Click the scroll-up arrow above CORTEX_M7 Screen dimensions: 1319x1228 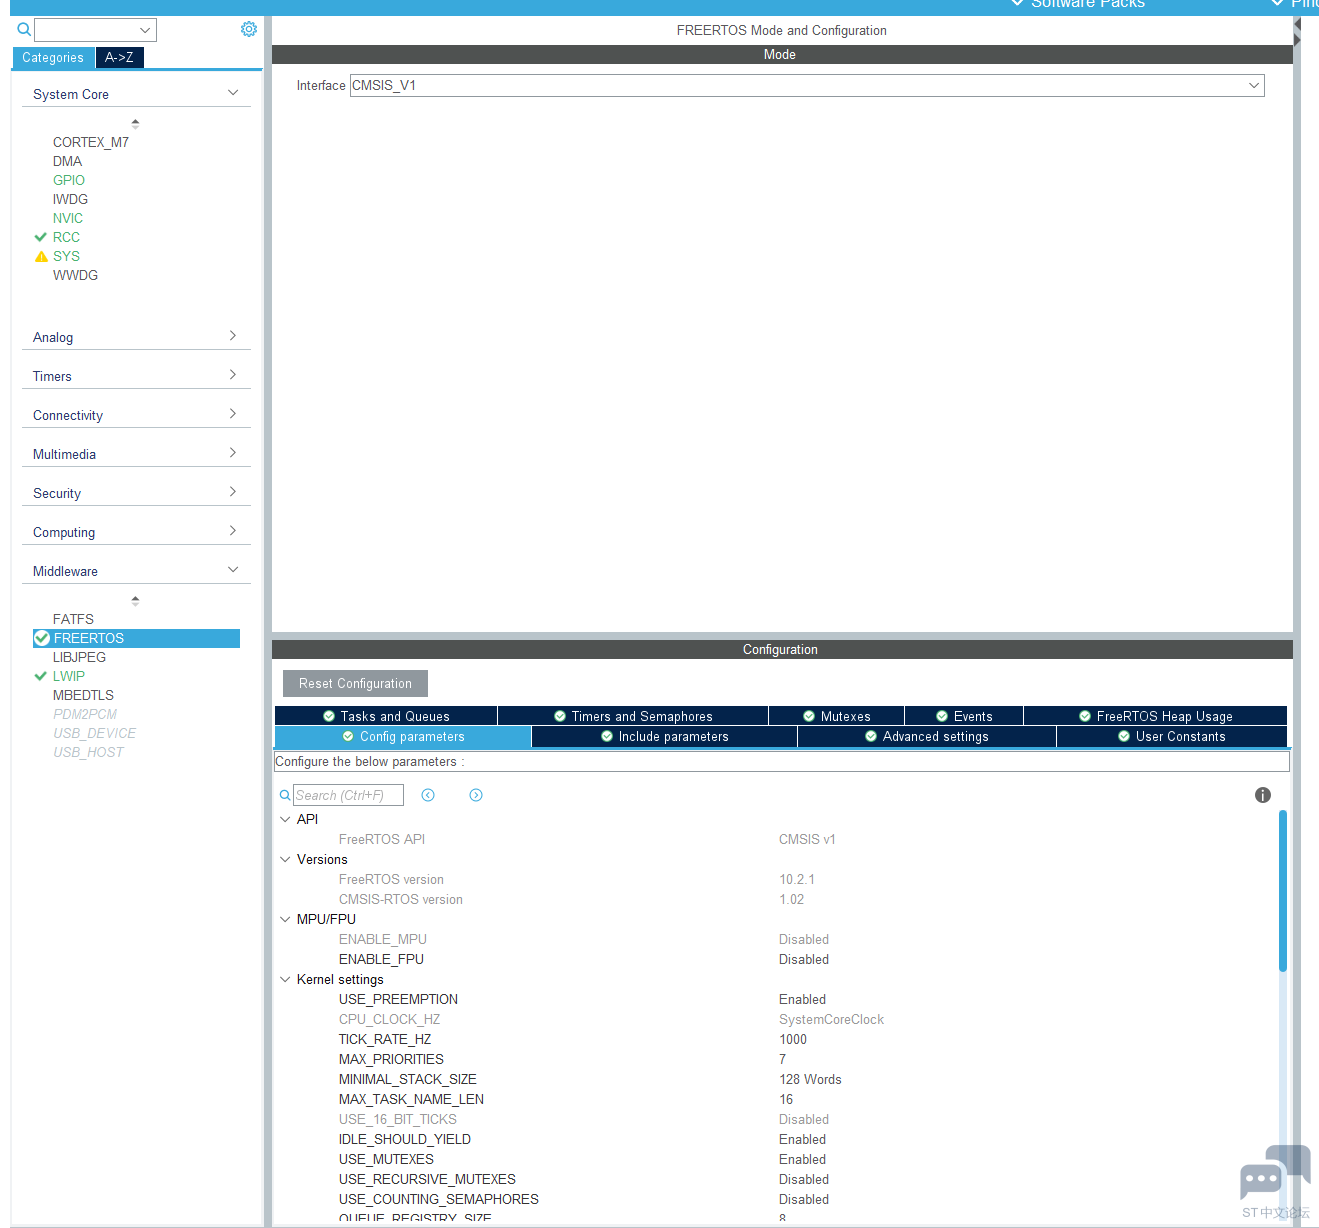click(x=135, y=122)
